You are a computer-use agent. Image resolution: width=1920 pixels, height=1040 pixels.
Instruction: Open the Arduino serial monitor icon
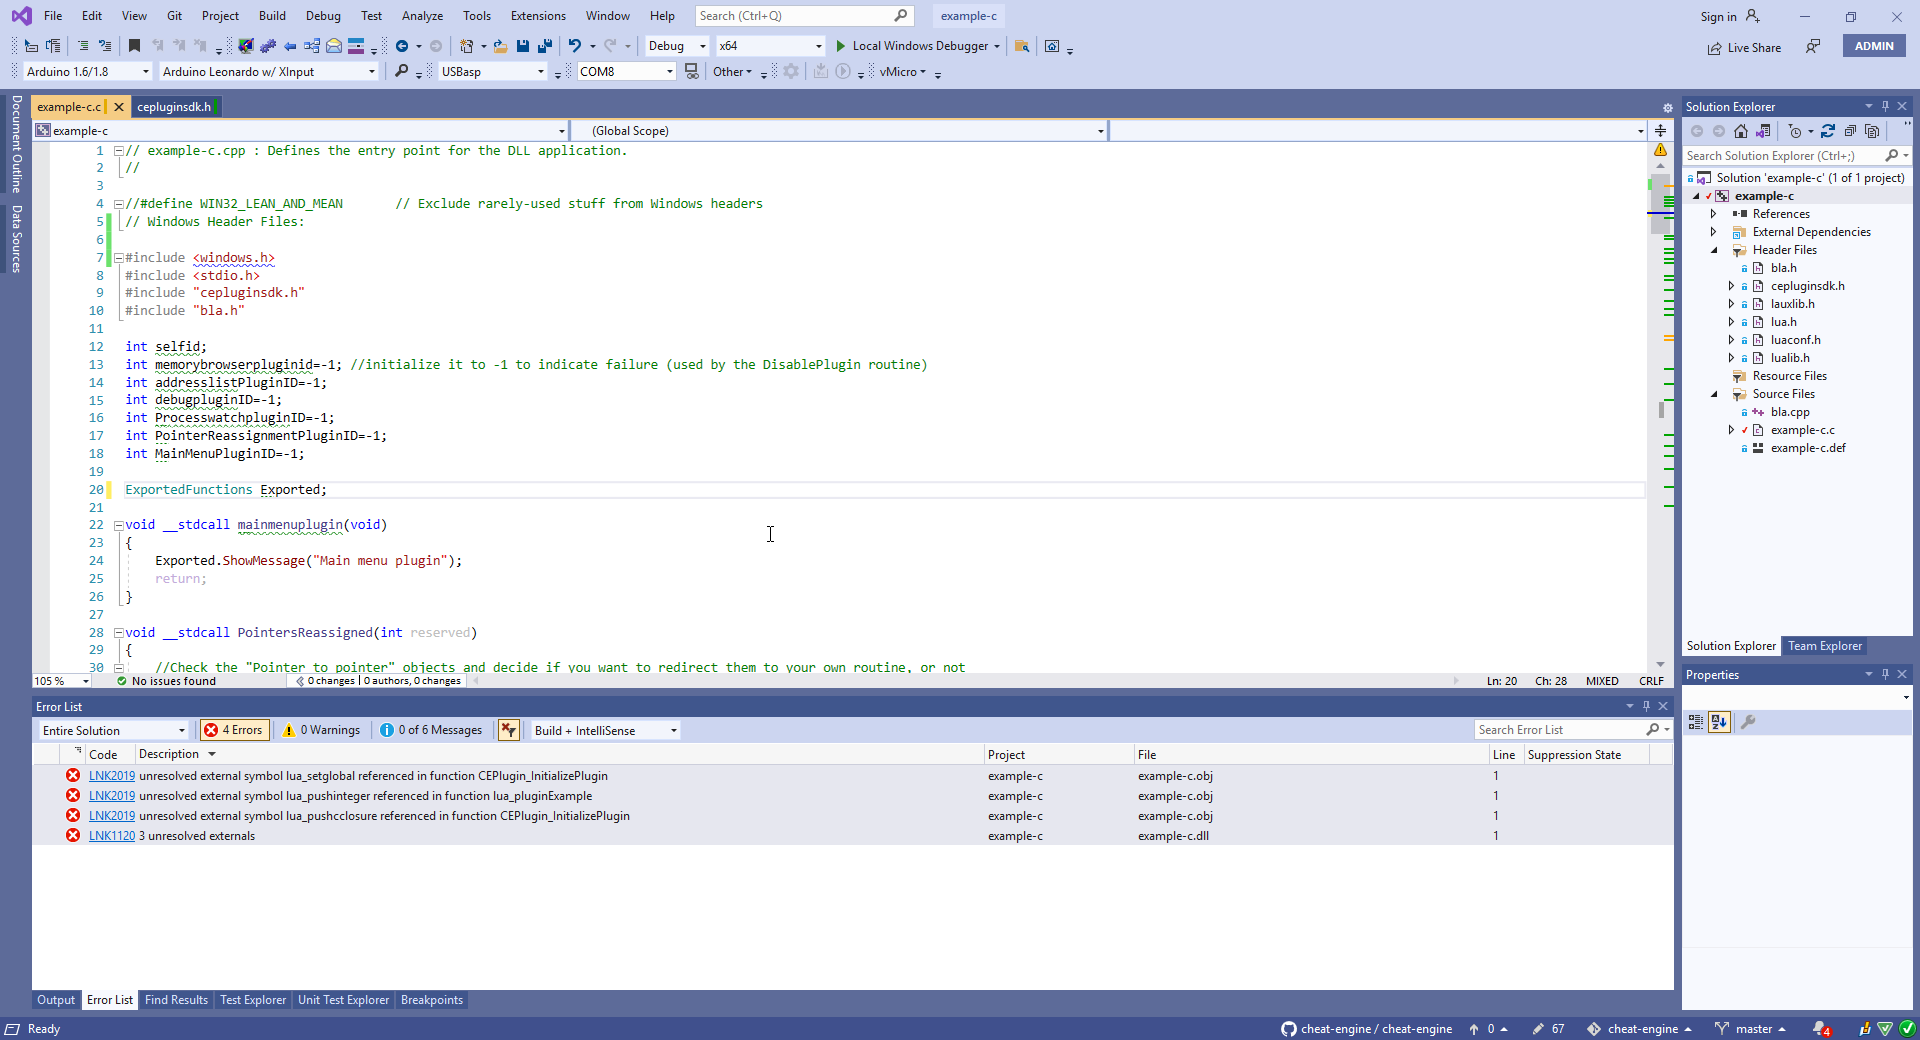[x=691, y=72]
